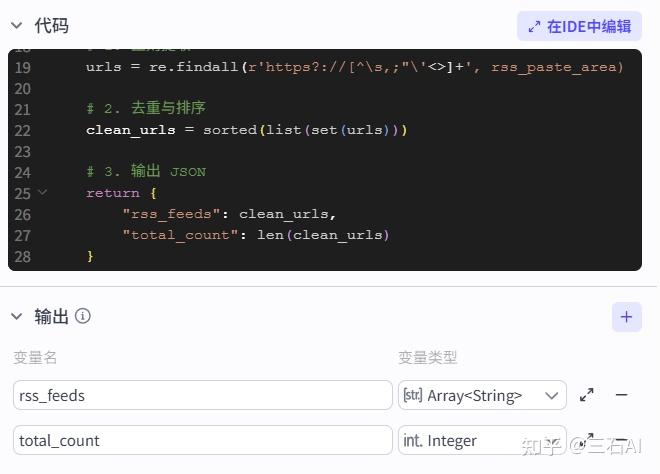
Task: Collapse the 输出 section chevron
Action: [16, 317]
